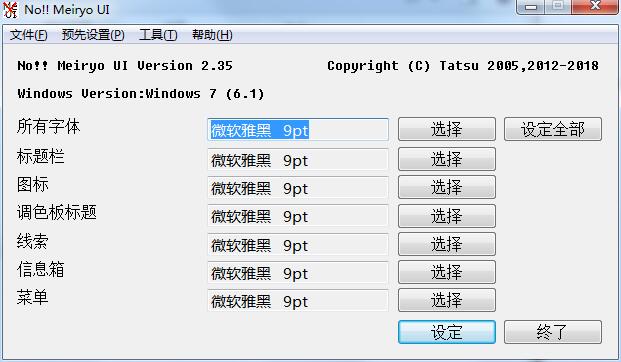Apply all with 设定全部 button
Screen dimensions: 621x362
553,129
